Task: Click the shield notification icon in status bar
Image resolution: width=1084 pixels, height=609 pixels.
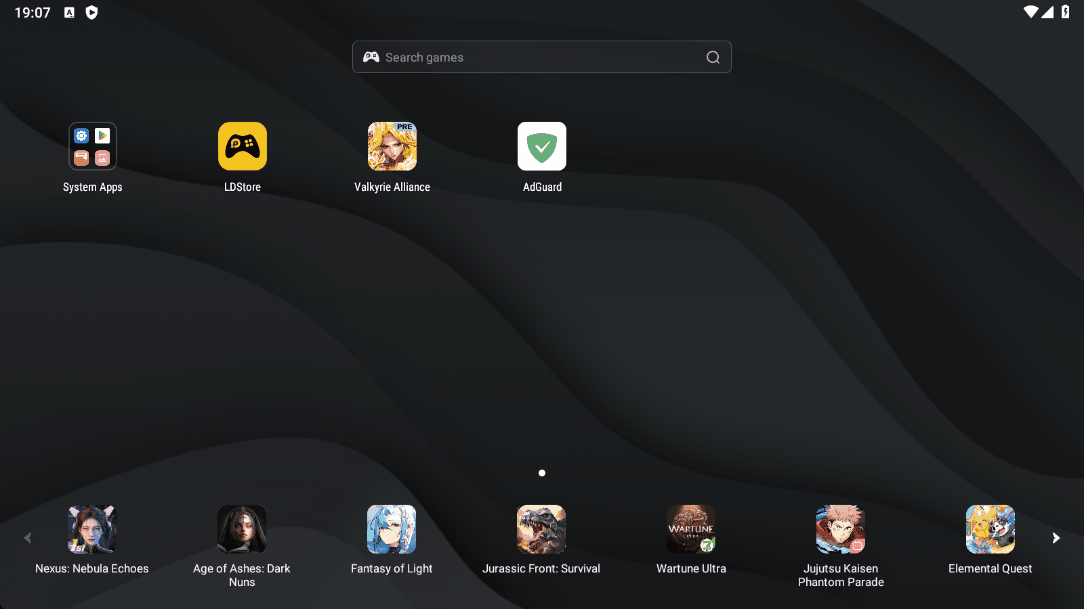Action: click(x=92, y=13)
